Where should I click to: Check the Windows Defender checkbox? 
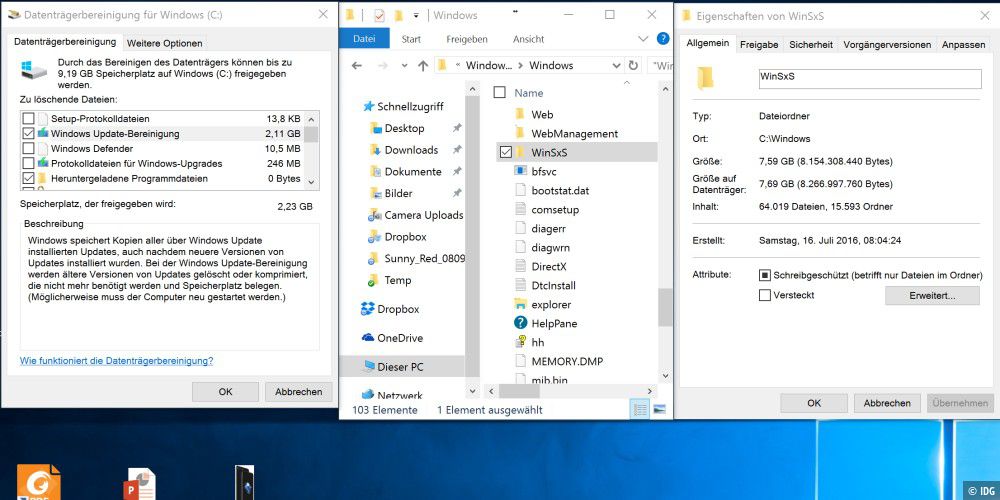[x=28, y=149]
